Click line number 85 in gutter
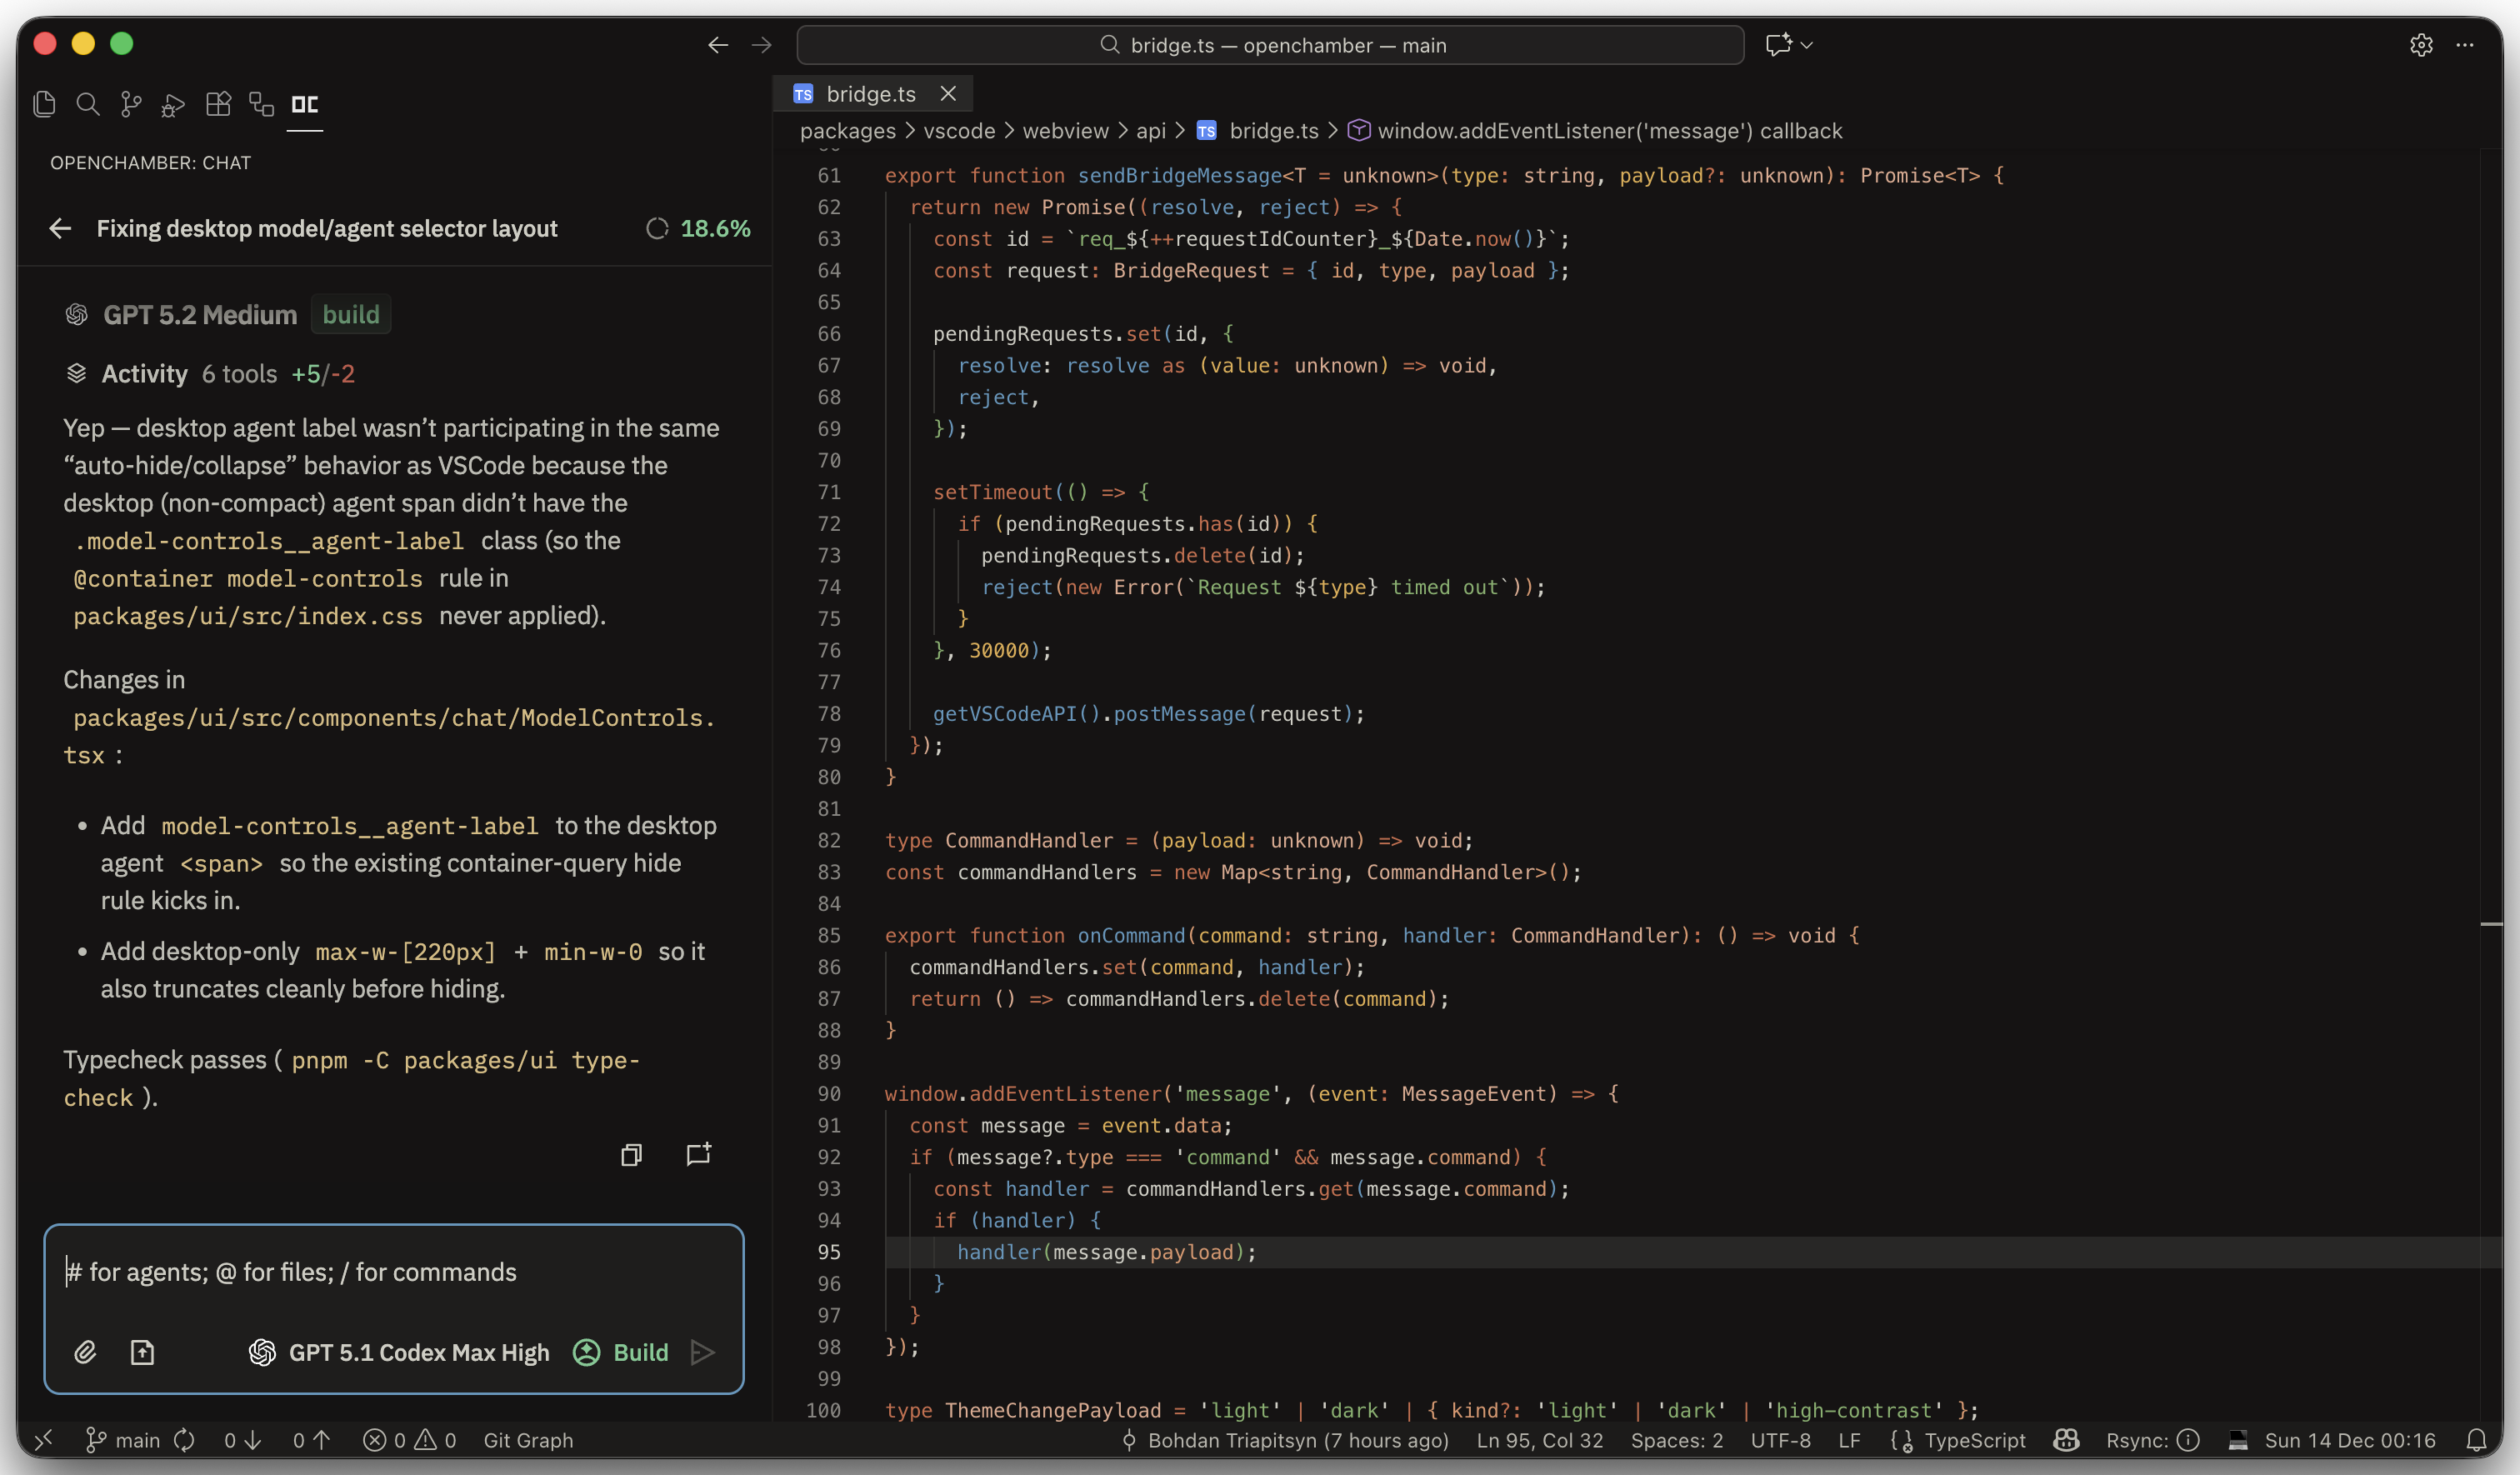Viewport: 2520px width, 1475px height. pyautogui.click(x=829, y=936)
